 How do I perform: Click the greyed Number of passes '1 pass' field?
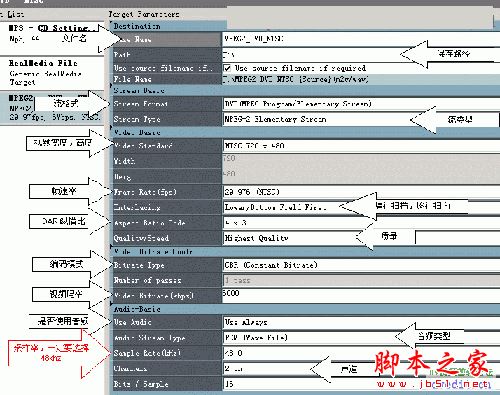[361, 280]
